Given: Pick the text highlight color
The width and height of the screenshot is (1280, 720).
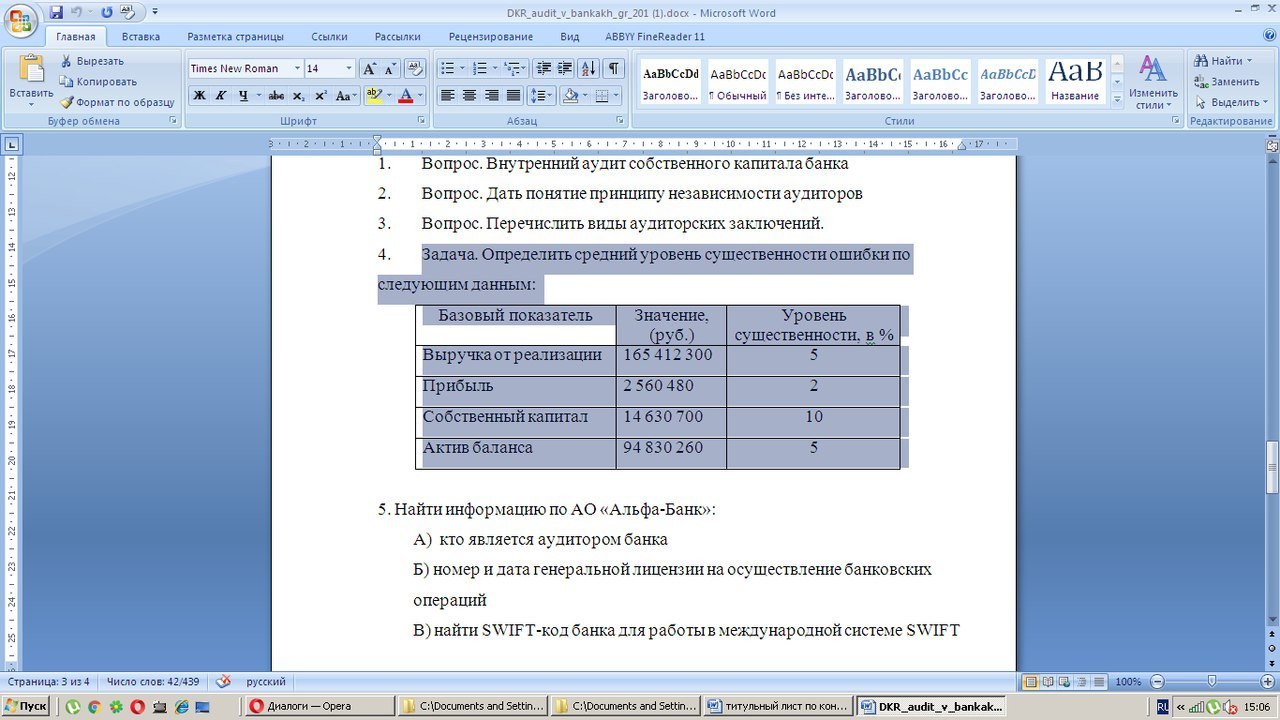Looking at the screenshot, I should (x=374, y=96).
